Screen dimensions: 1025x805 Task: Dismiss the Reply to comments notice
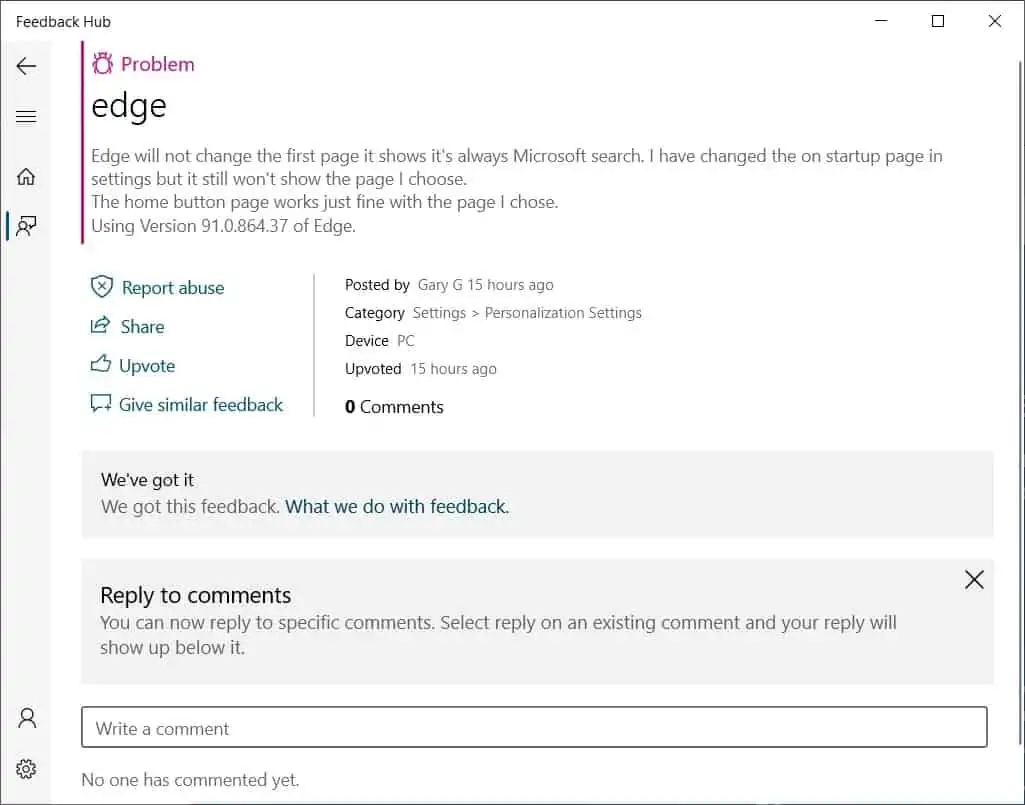pyautogui.click(x=974, y=579)
